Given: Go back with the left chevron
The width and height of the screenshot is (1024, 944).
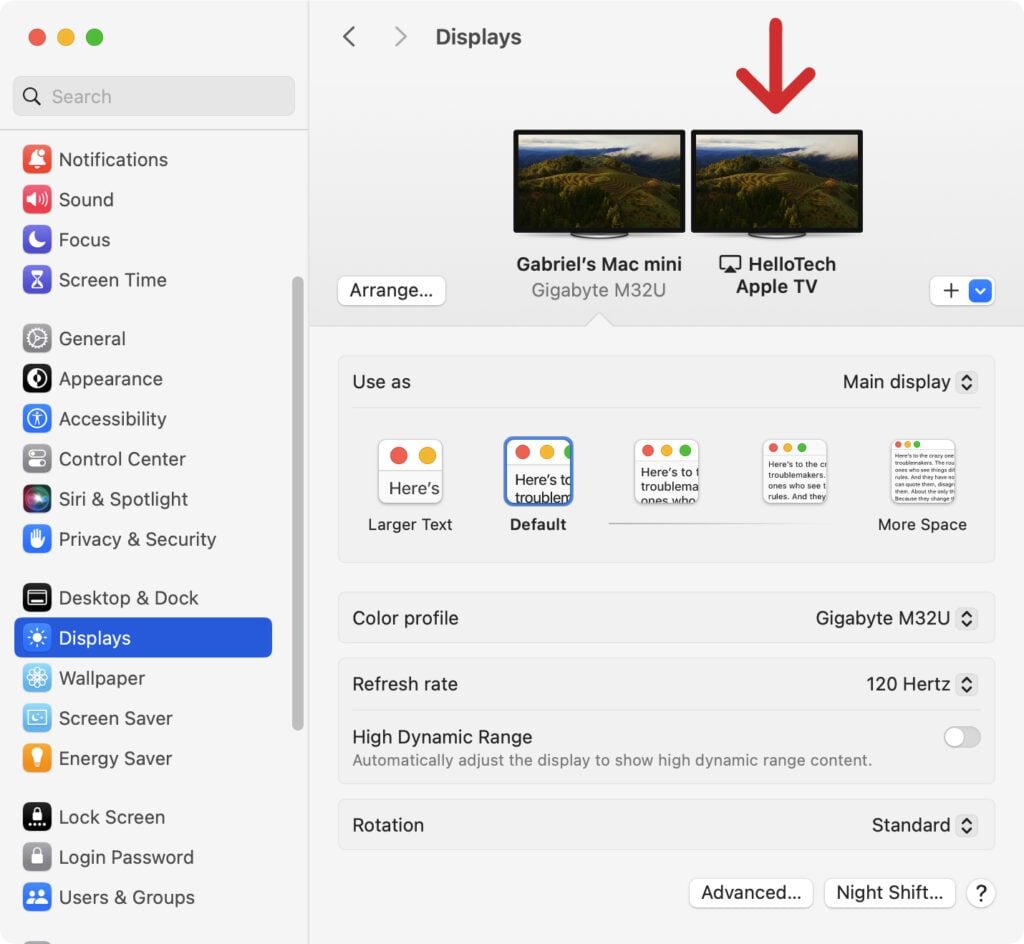Looking at the screenshot, I should [349, 37].
